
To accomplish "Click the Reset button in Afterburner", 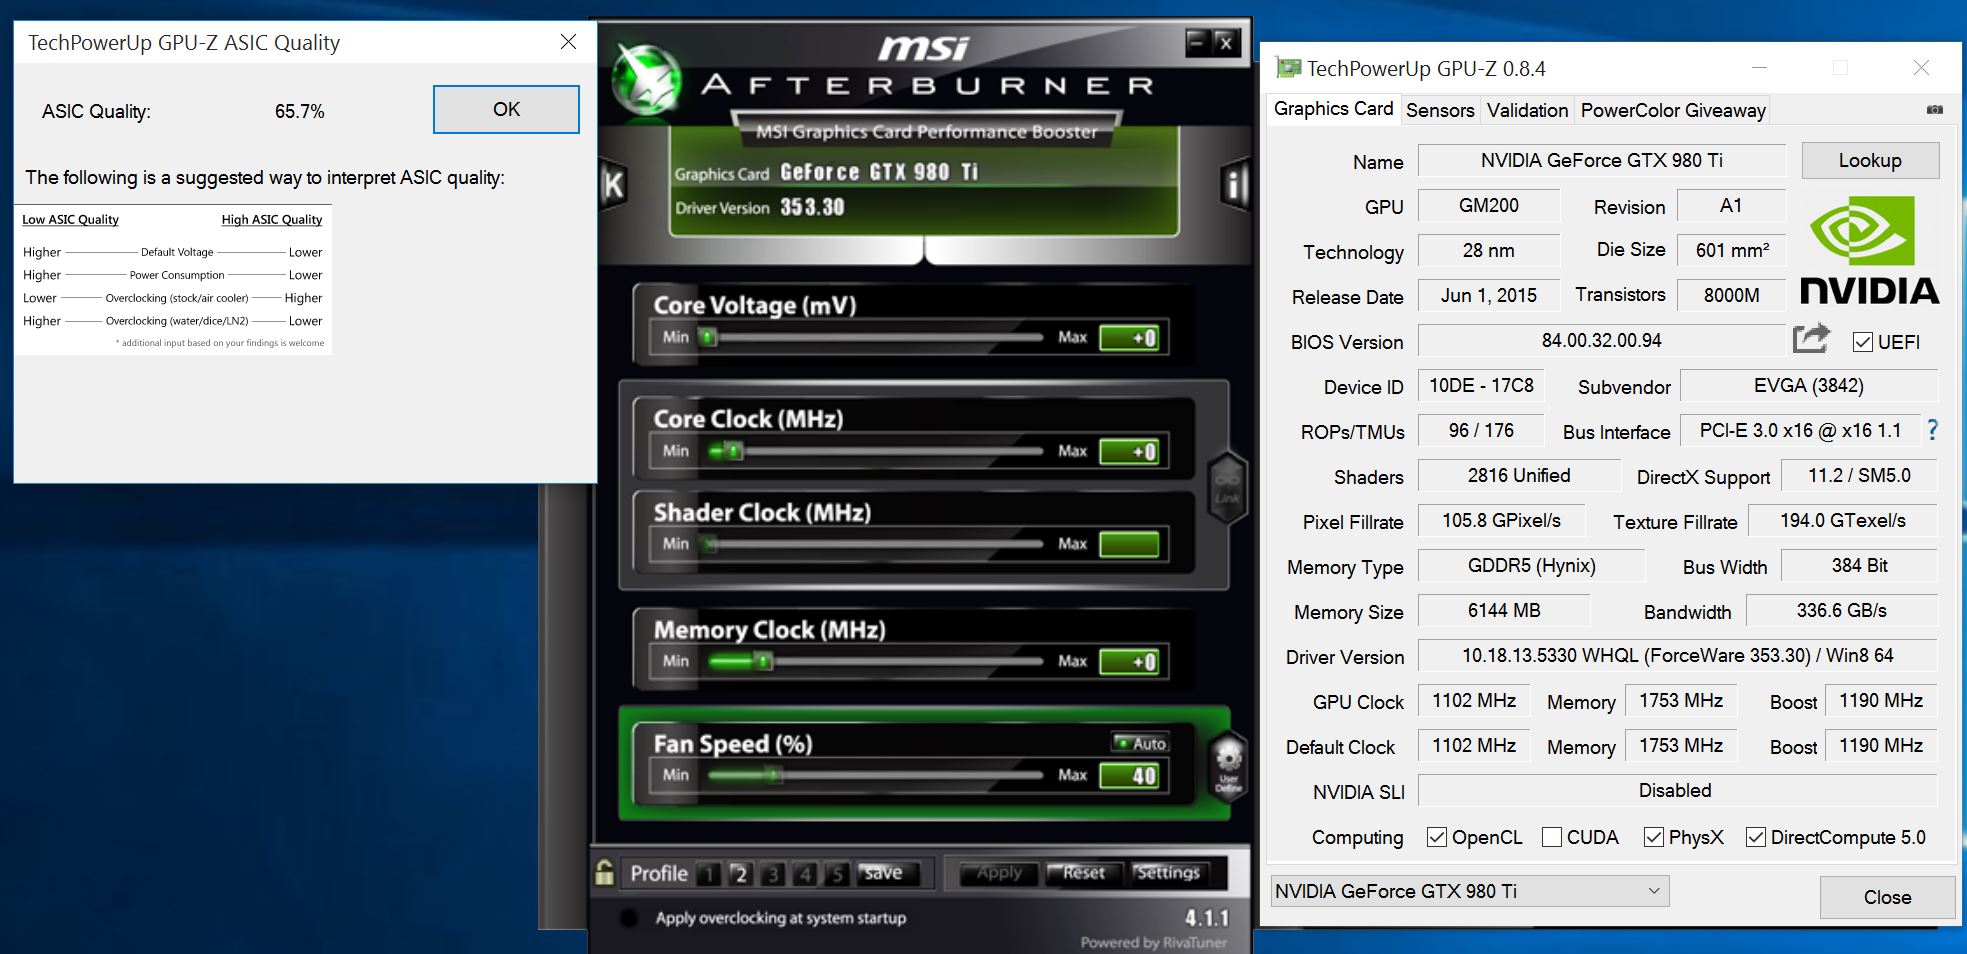I will [1084, 873].
